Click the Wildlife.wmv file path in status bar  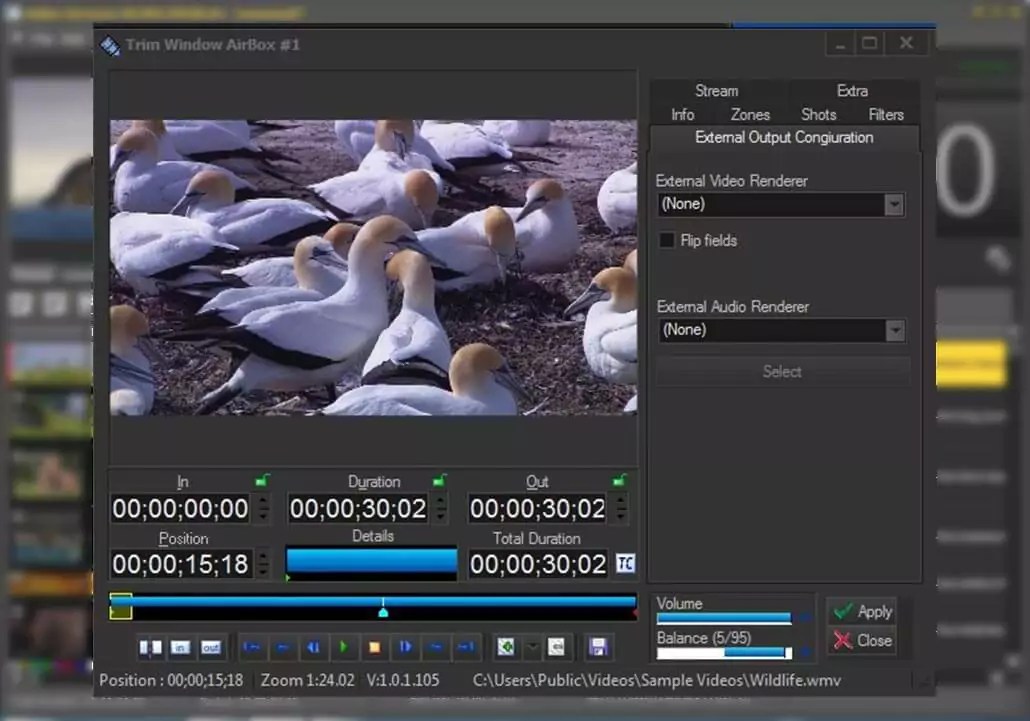(657, 680)
